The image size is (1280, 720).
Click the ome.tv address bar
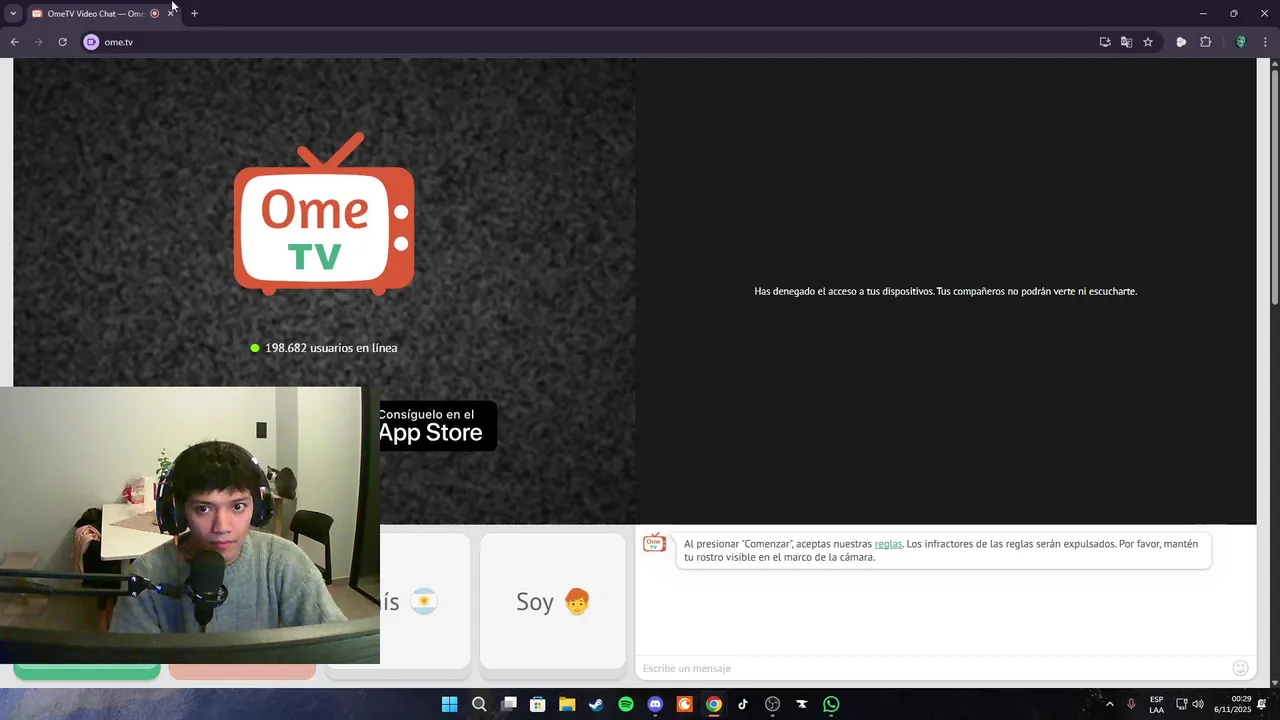(590, 42)
